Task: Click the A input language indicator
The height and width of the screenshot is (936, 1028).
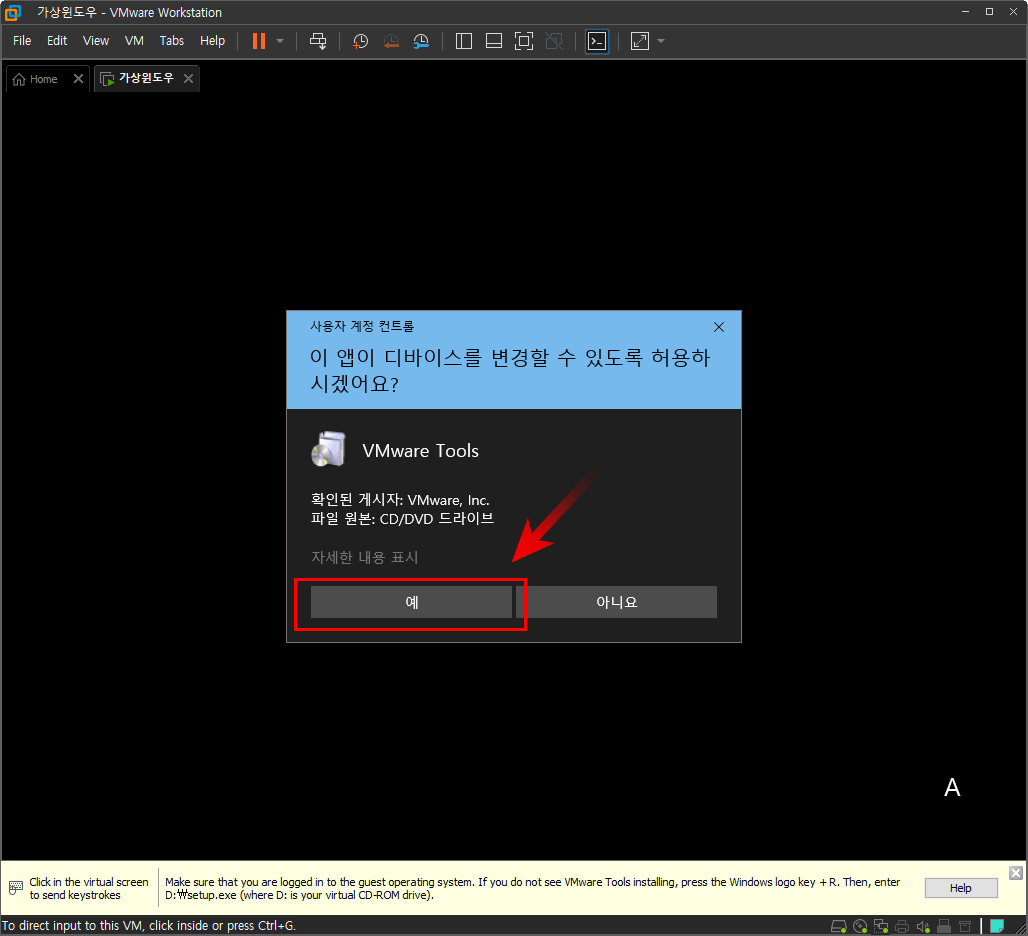Action: coord(952,787)
